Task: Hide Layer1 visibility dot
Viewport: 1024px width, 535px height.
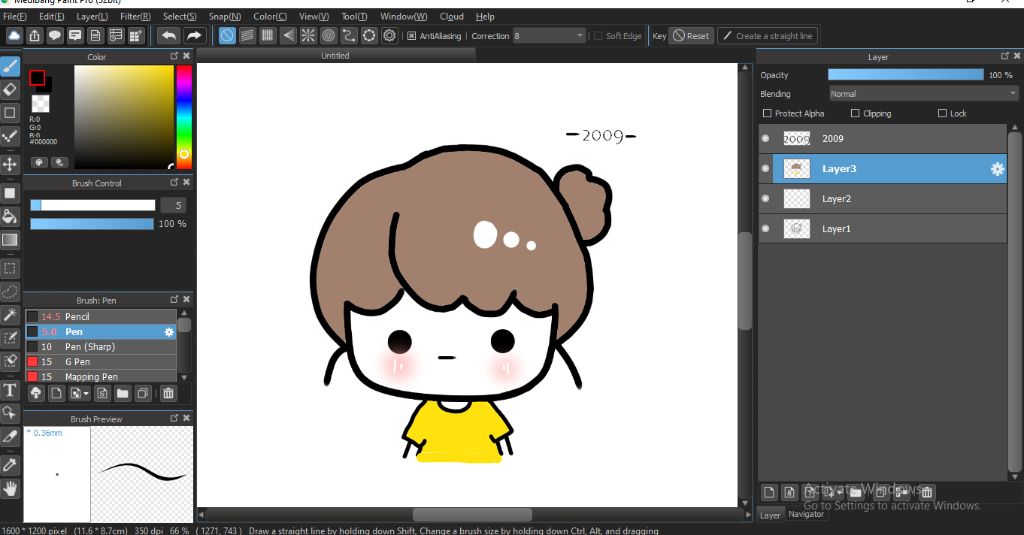Action: [x=765, y=229]
